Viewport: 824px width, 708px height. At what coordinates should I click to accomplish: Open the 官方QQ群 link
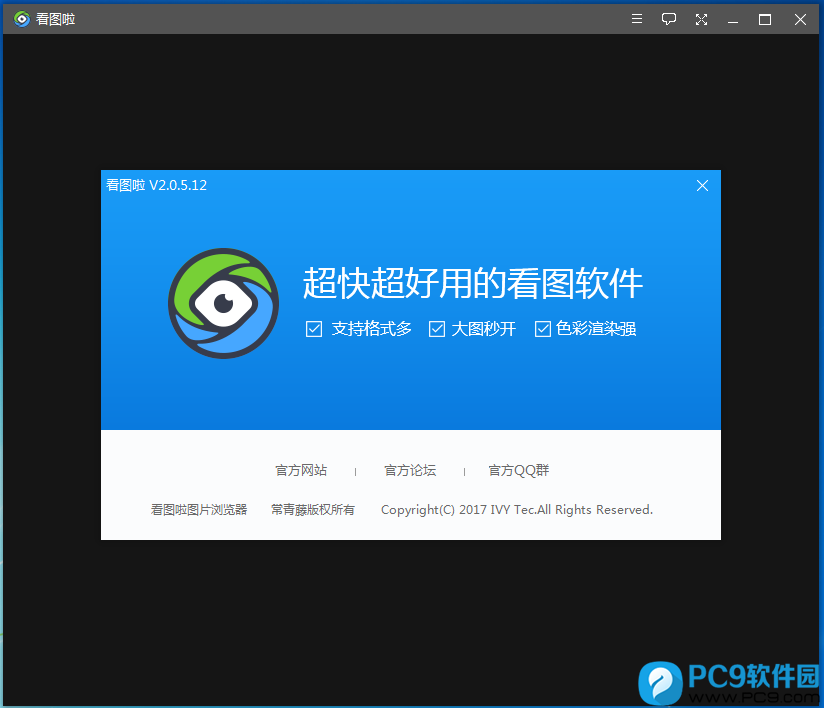click(x=519, y=470)
